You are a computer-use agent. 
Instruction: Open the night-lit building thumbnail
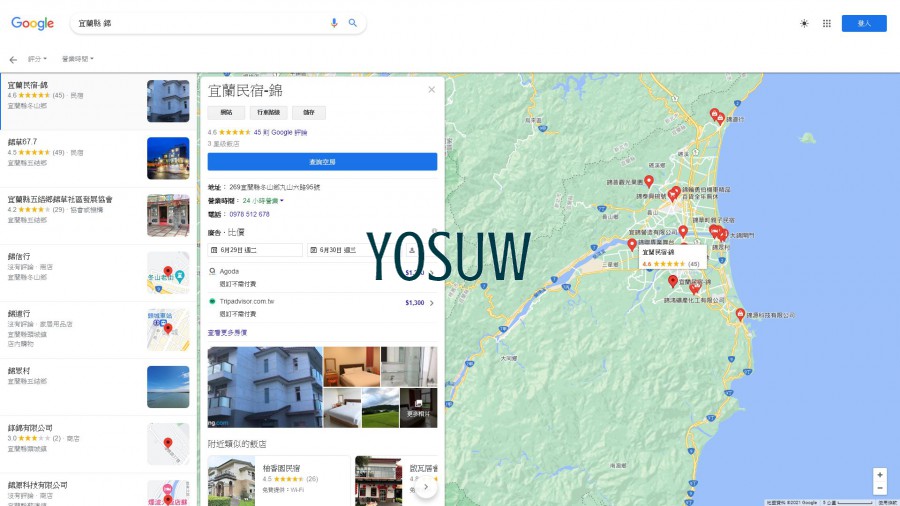coord(168,158)
